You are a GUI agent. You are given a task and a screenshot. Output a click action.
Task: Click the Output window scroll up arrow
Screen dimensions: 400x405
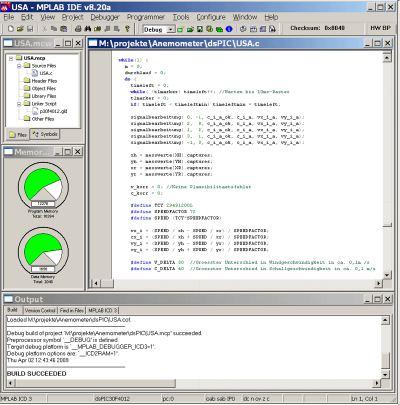385,320
